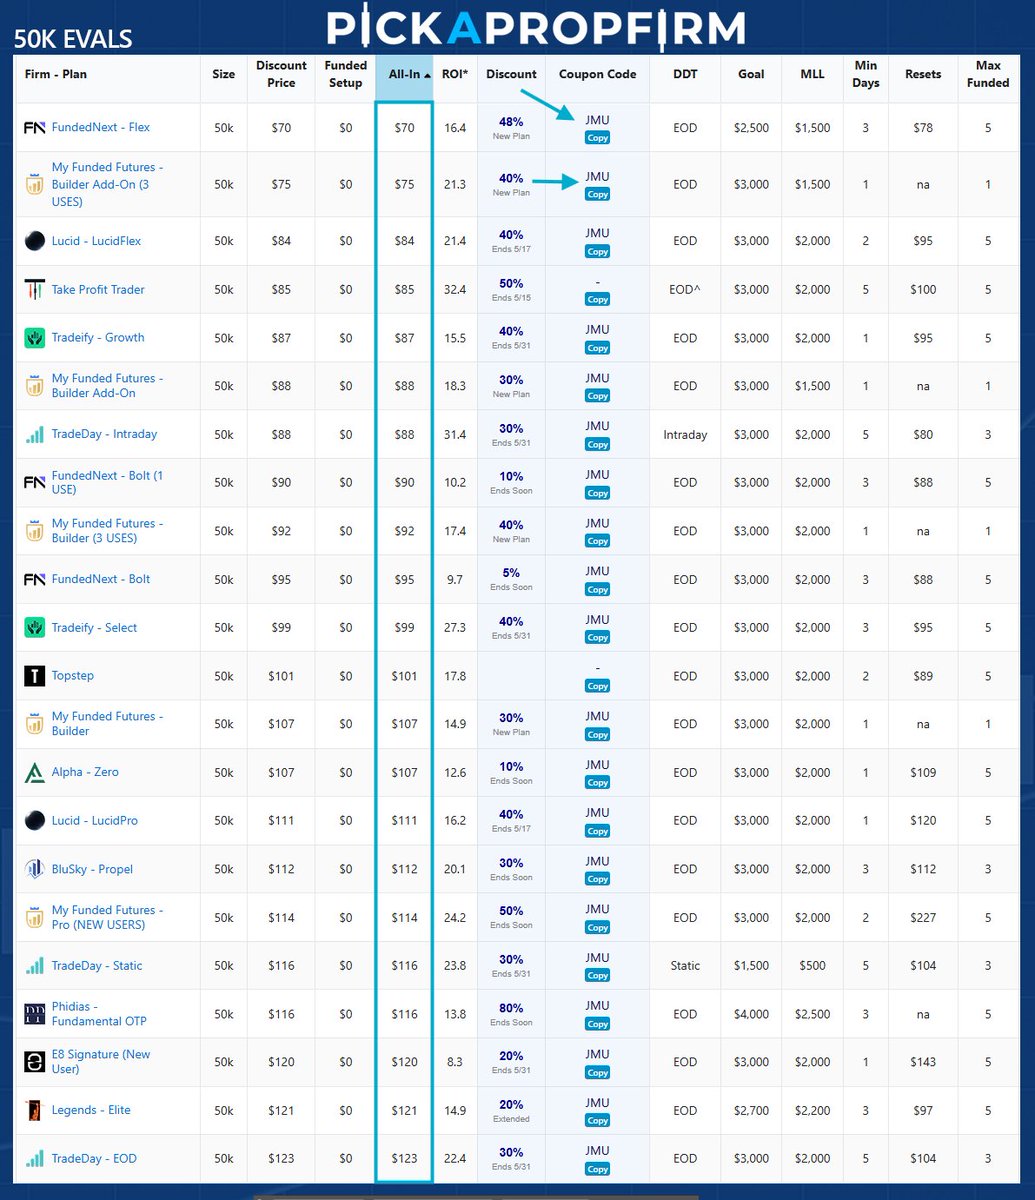Open the Legends - Elite plan link
1035x1200 pixels.
point(91,1110)
